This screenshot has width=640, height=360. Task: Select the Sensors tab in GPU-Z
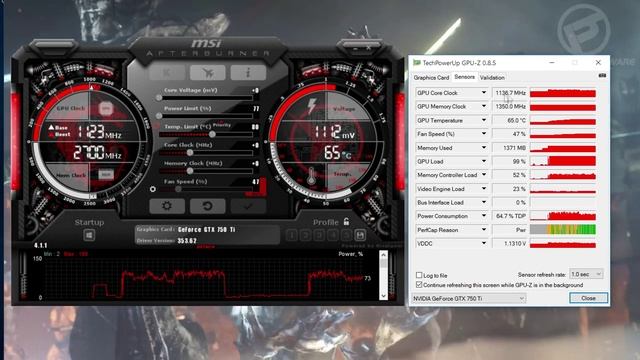click(464, 77)
